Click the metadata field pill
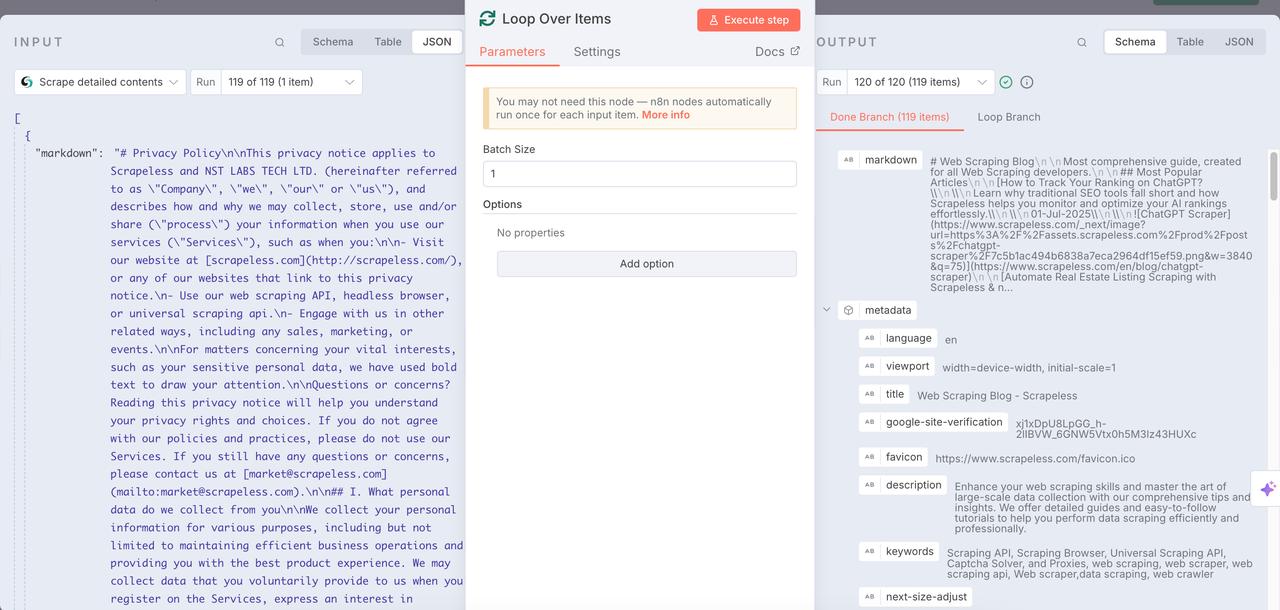Viewport: 1280px width, 610px height. click(877, 310)
